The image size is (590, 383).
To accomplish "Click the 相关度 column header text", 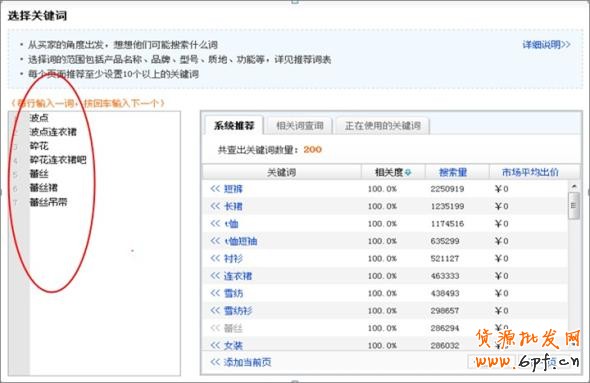I will pos(389,172).
